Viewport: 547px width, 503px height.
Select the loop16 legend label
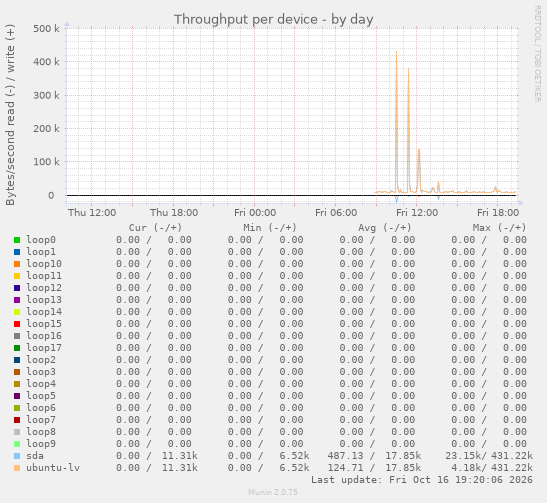[x=44, y=336]
